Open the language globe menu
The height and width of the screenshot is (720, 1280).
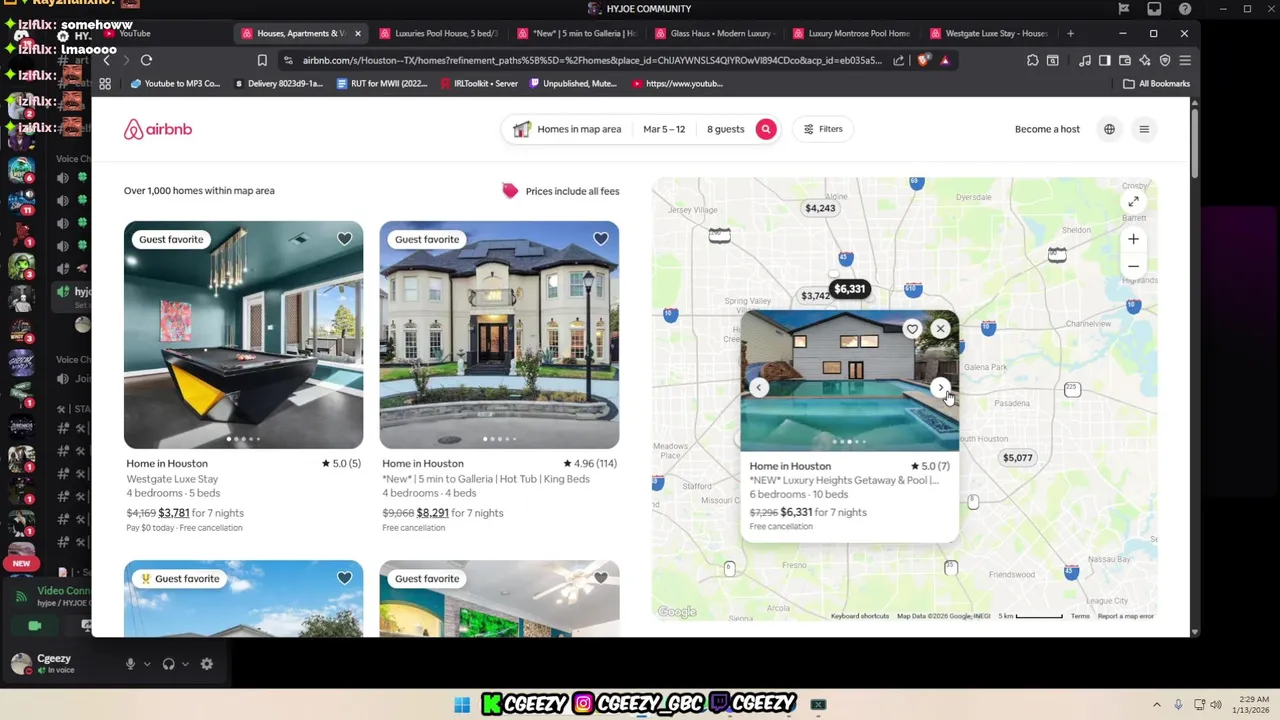1109,129
